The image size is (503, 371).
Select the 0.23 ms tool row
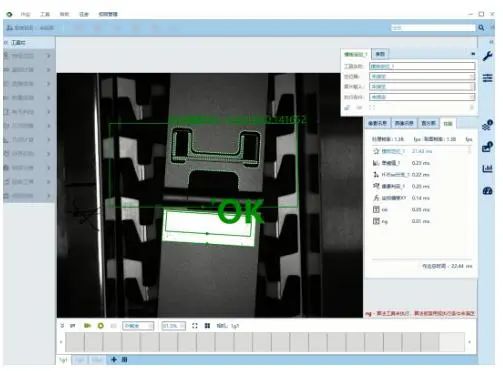(420, 163)
